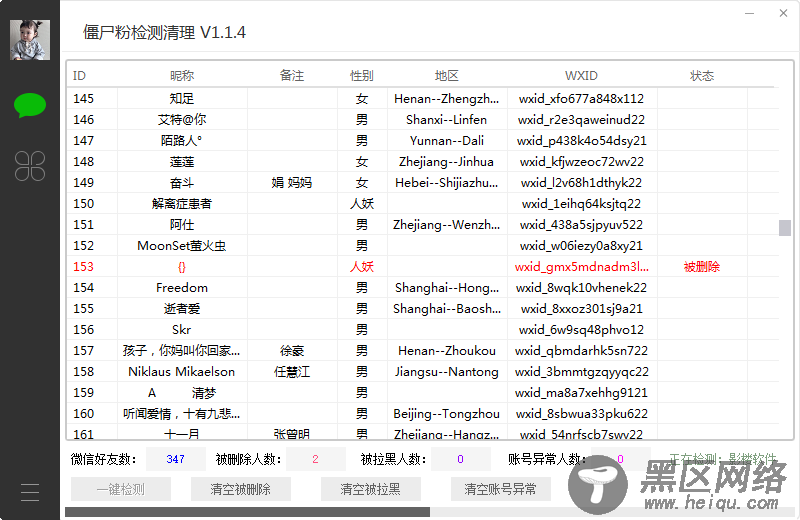Viewport: 800px width, 520px height.
Task: Click the remark 娟 妈妈
Action: 292,183
